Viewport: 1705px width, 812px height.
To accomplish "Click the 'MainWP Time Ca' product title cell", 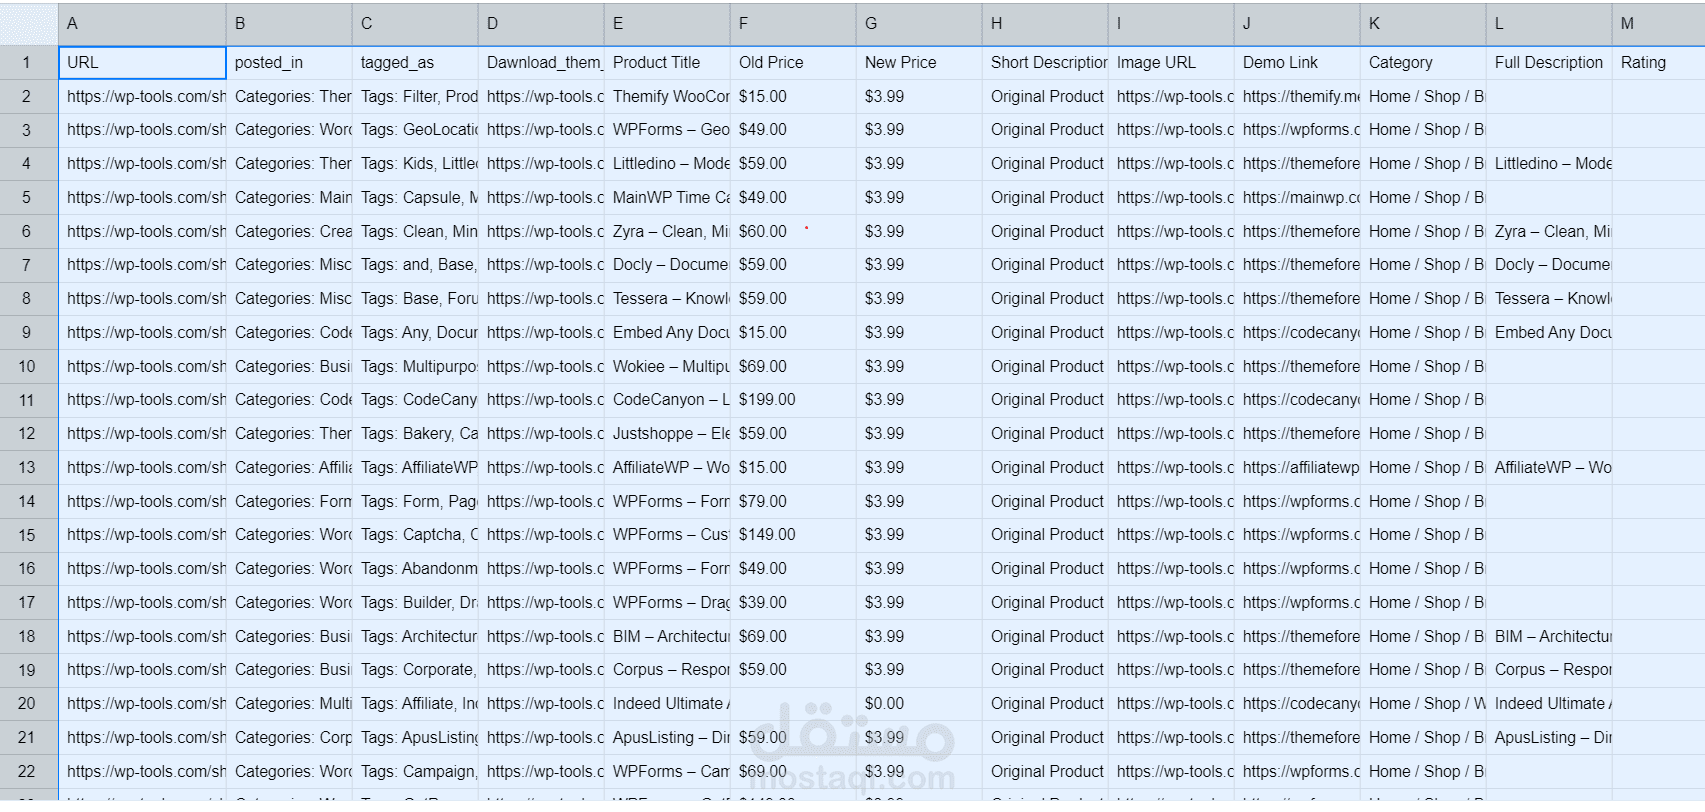I will 667,197.
